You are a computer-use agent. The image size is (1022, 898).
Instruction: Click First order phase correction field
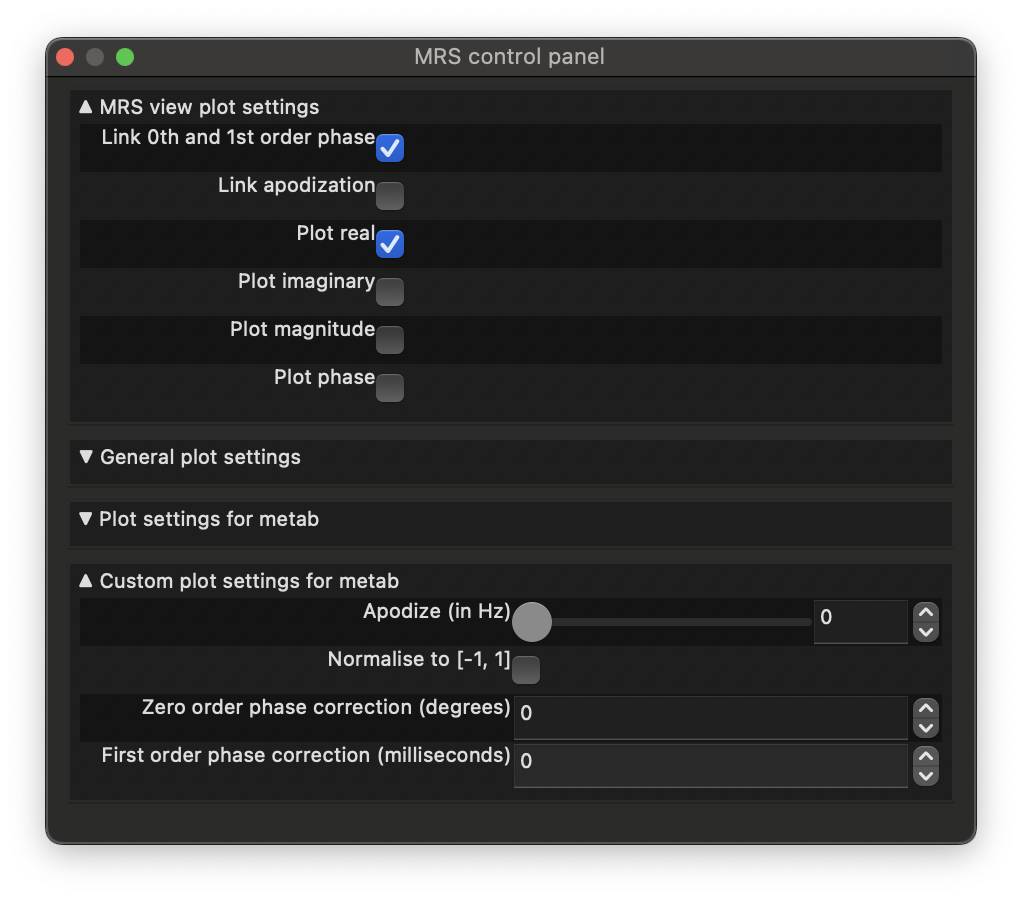[710, 763]
